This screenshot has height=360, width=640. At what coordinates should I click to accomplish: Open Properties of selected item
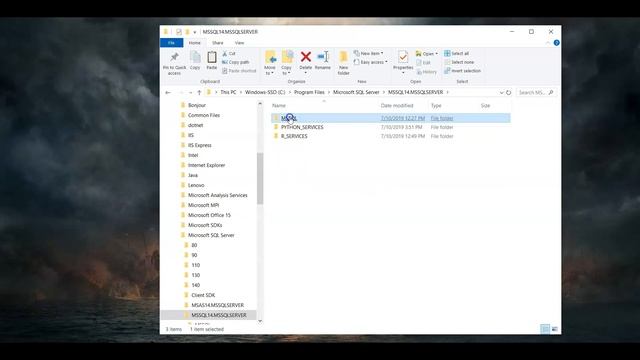pyautogui.click(x=403, y=62)
